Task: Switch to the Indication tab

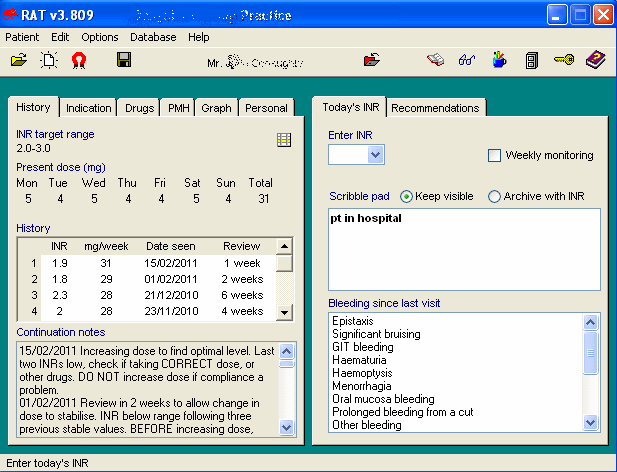Action: [x=89, y=108]
